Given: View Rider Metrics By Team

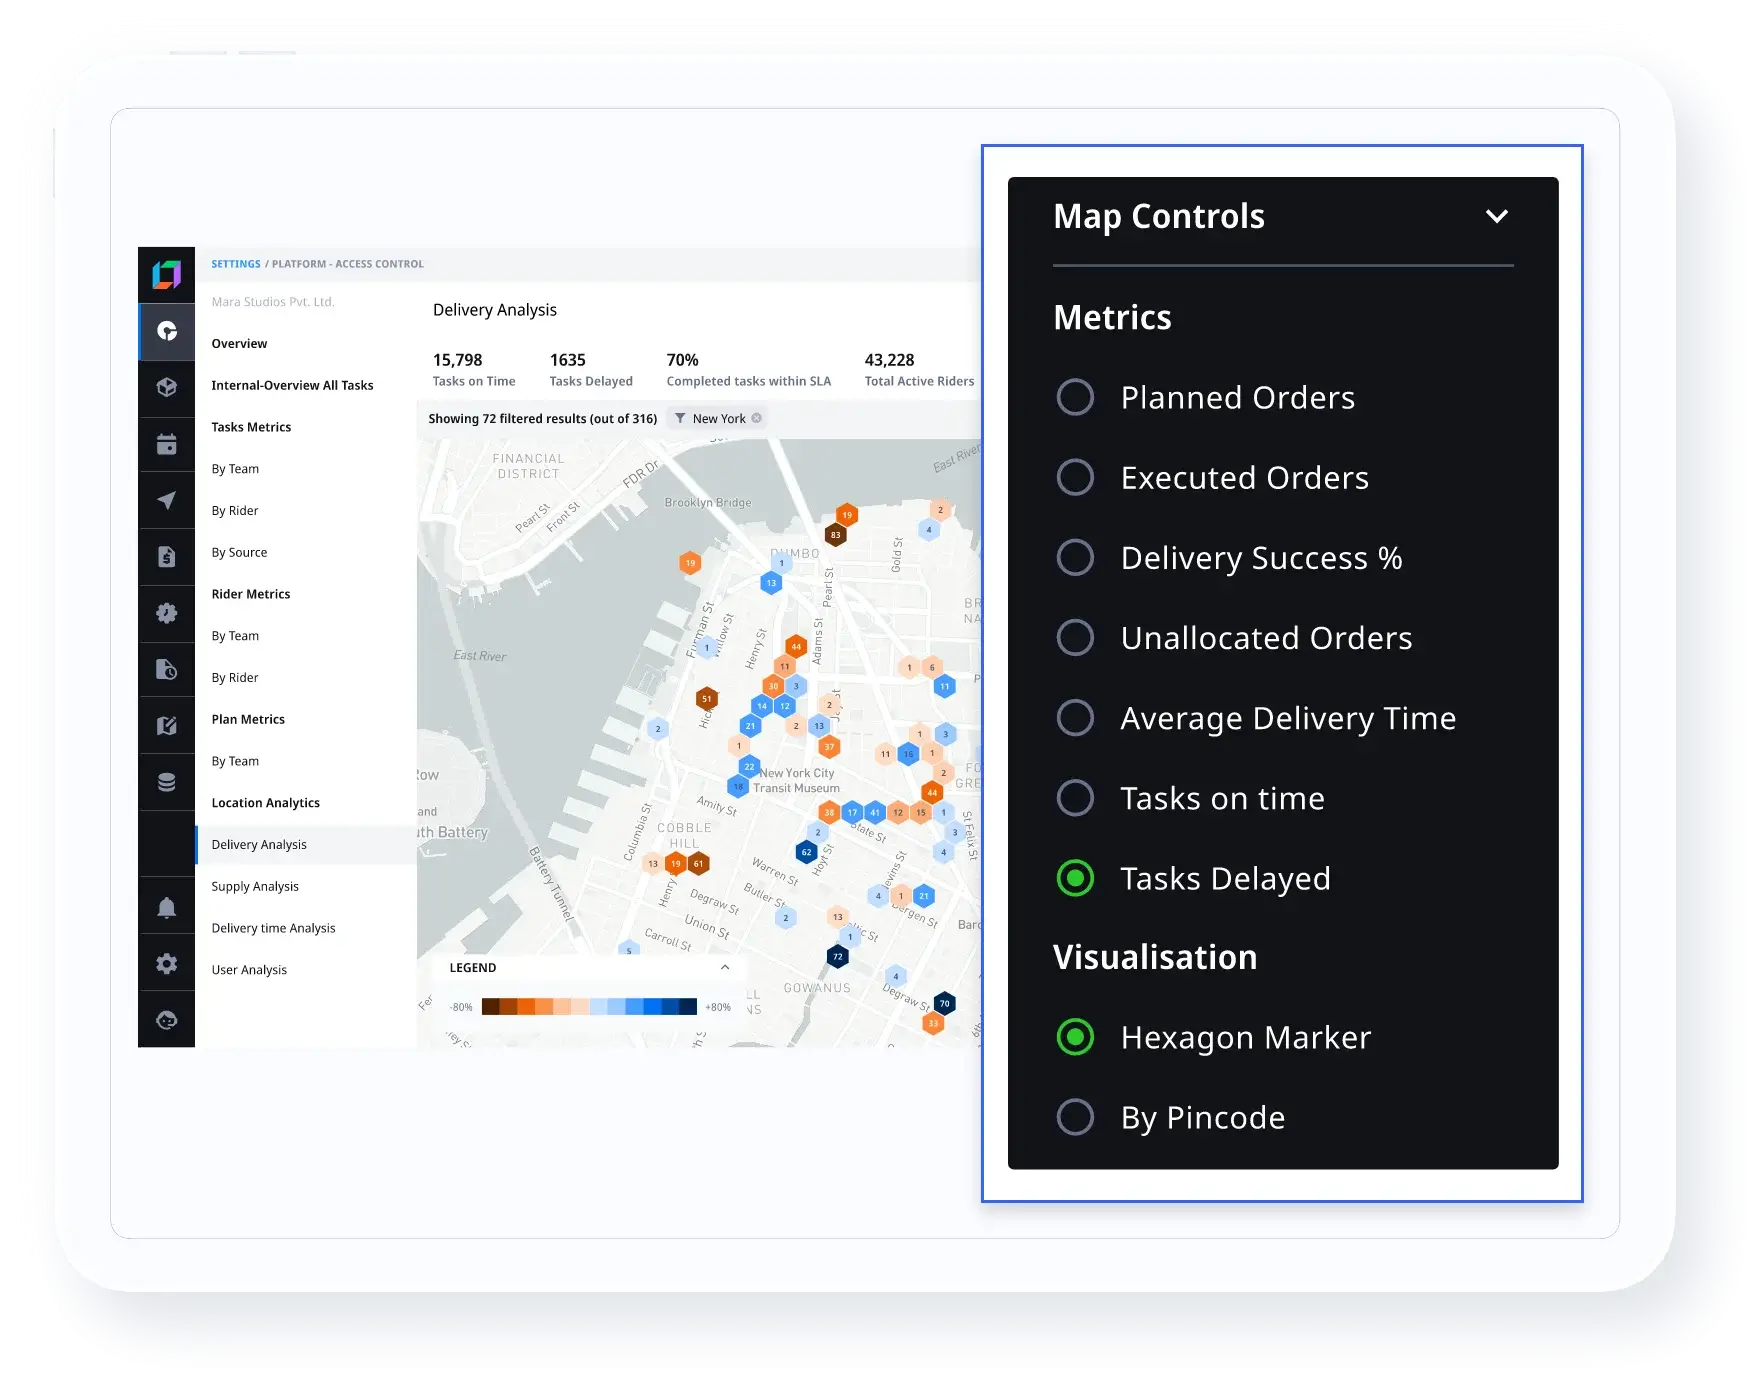Looking at the screenshot, I should 235,635.
